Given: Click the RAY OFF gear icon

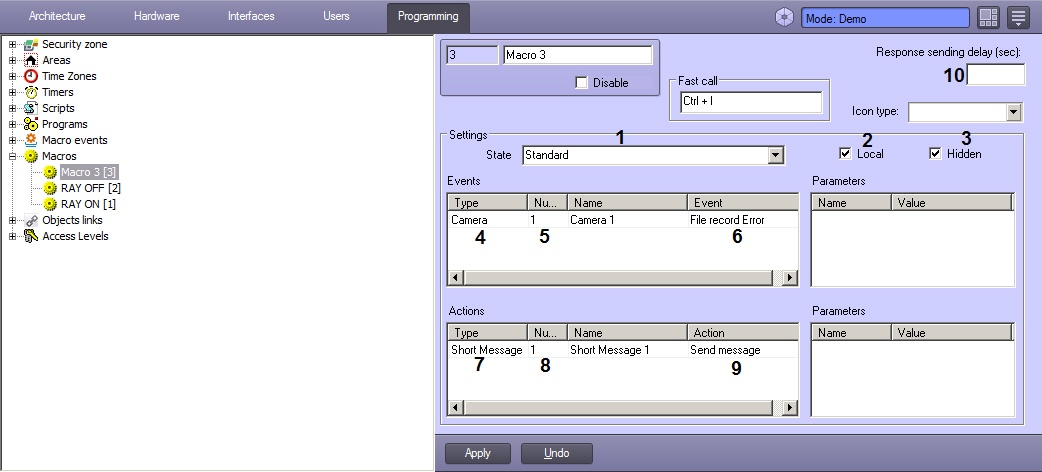Looking at the screenshot, I should (x=50, y=188).
